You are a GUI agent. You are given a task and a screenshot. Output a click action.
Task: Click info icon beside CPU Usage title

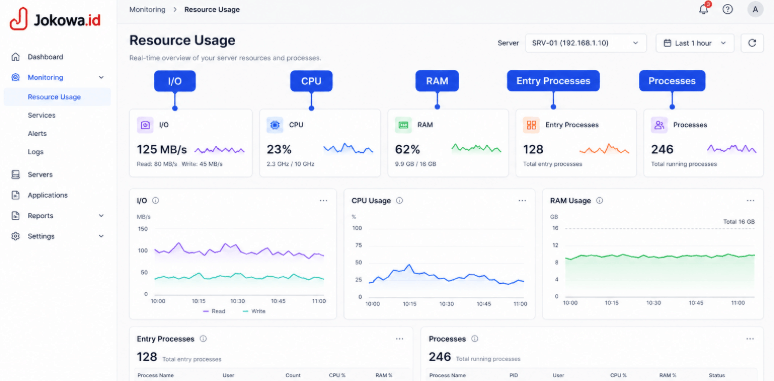tap(399, 201)
